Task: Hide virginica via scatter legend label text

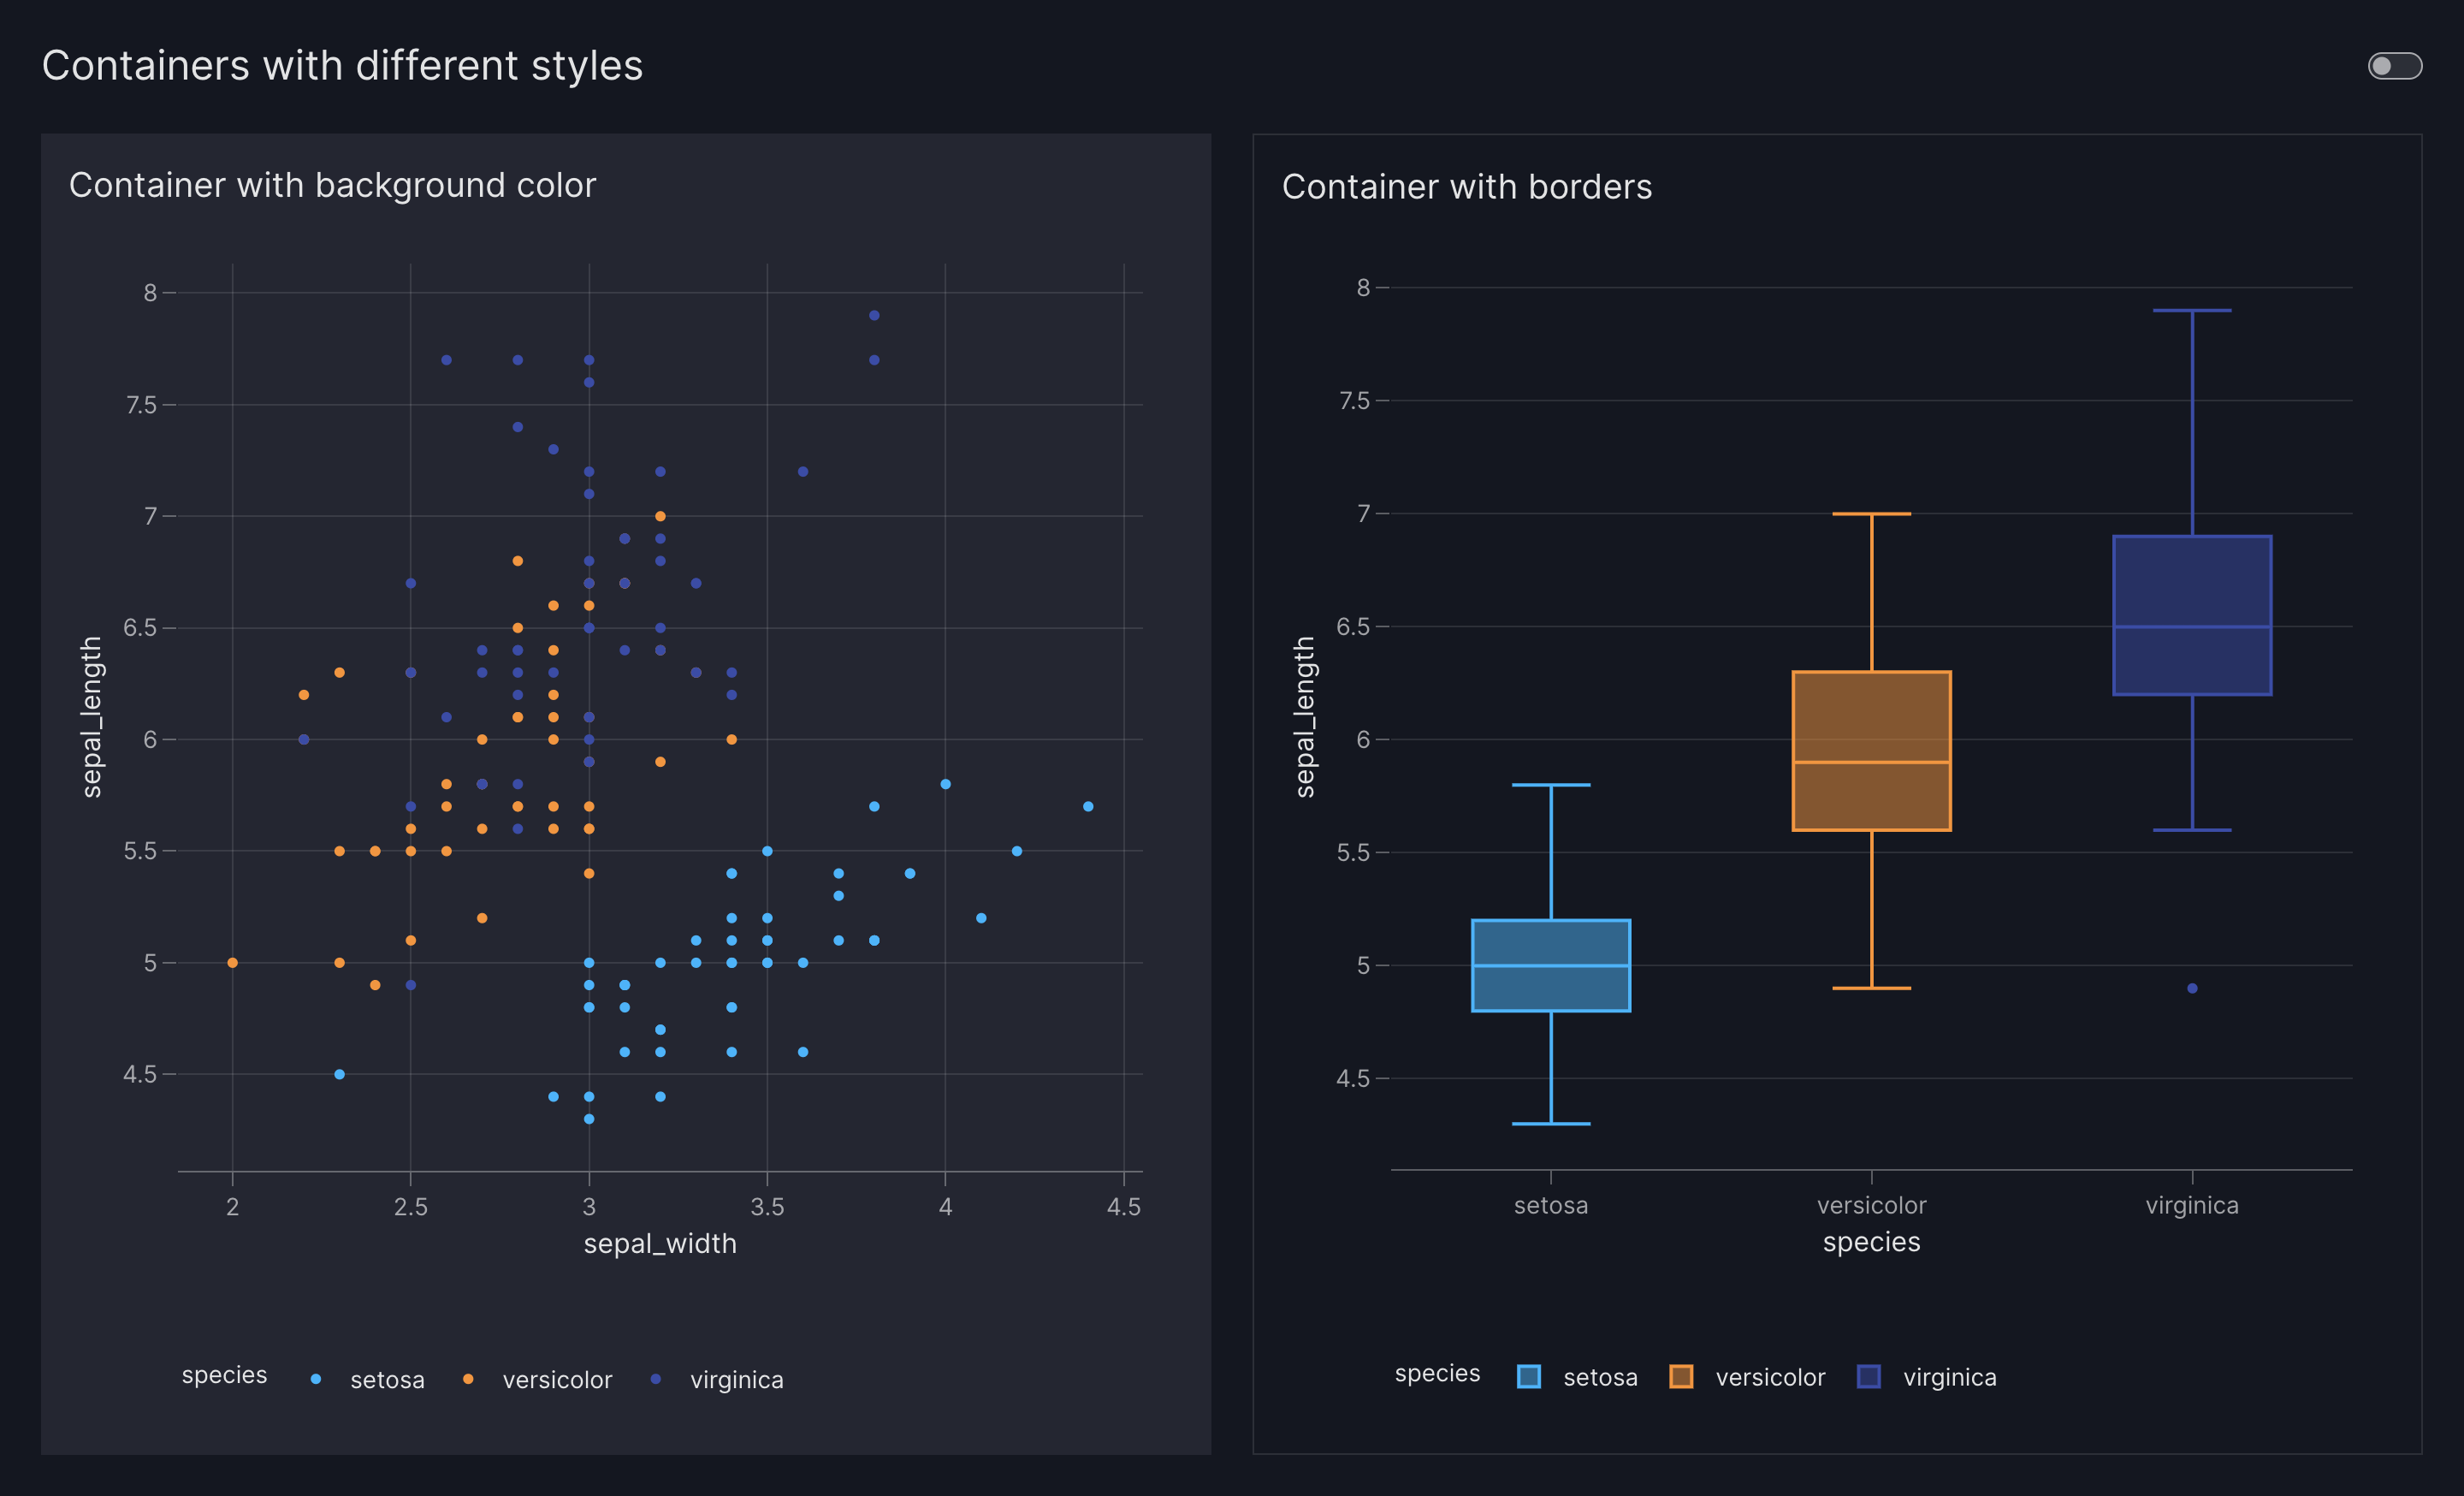Action: (736, 1380)
